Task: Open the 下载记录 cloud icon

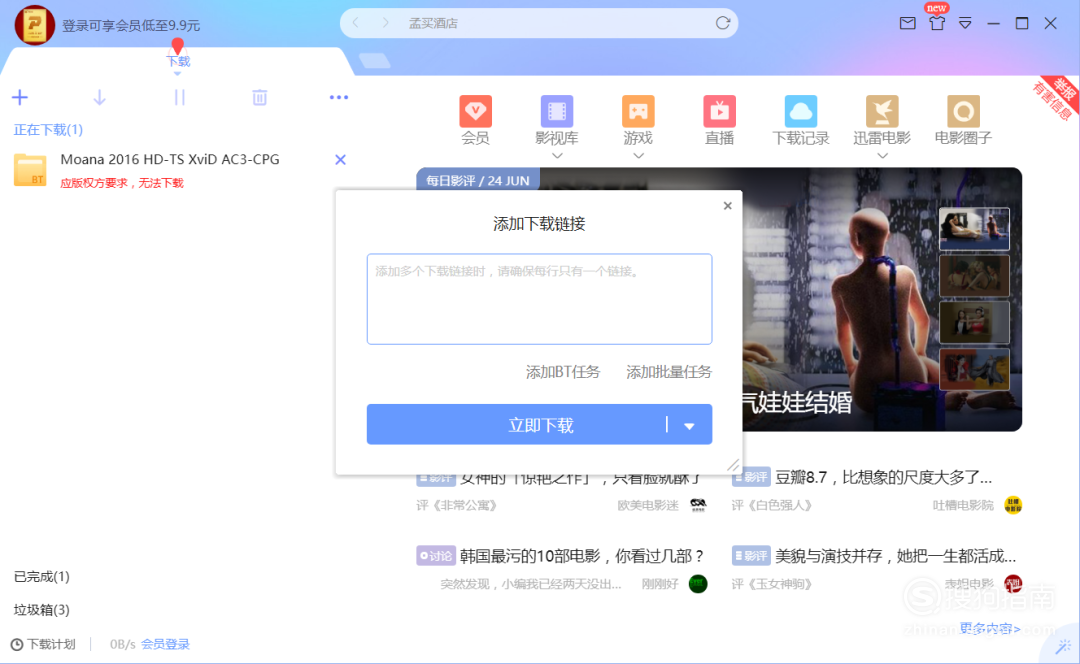Action: click(800, 112)
